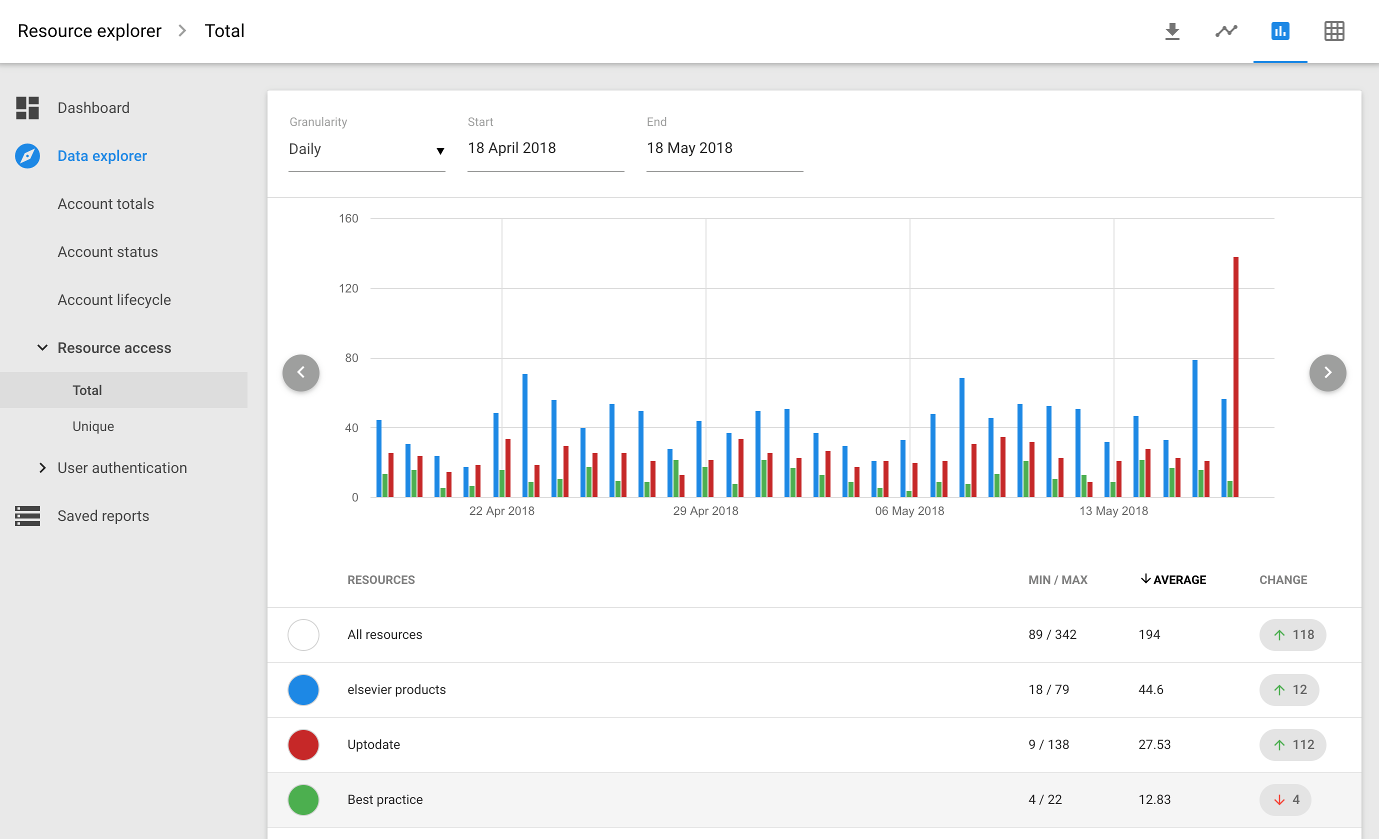Collapse the Resource access section
1379x839 pixels.
point(42,348)
